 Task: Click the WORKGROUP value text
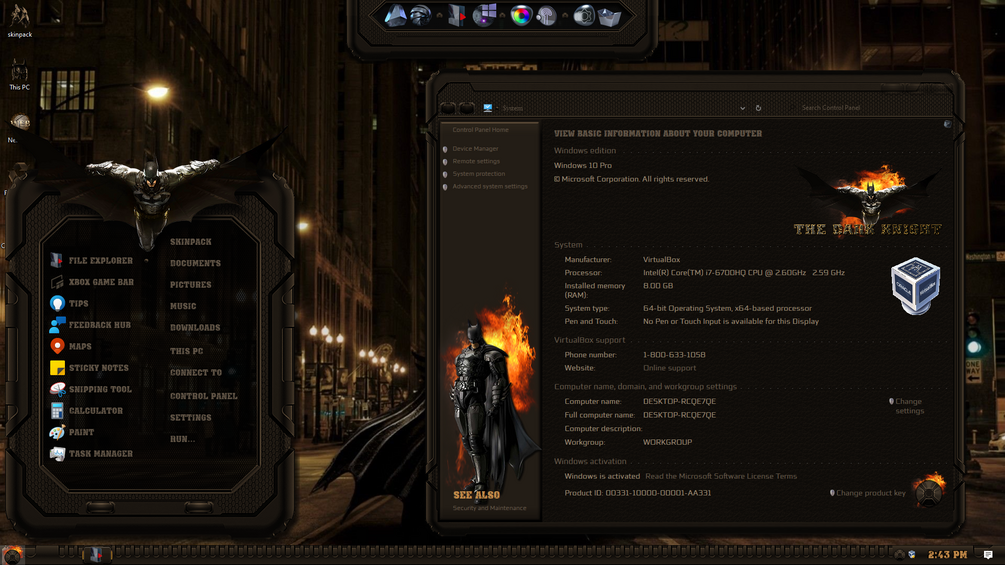[667, 442]
